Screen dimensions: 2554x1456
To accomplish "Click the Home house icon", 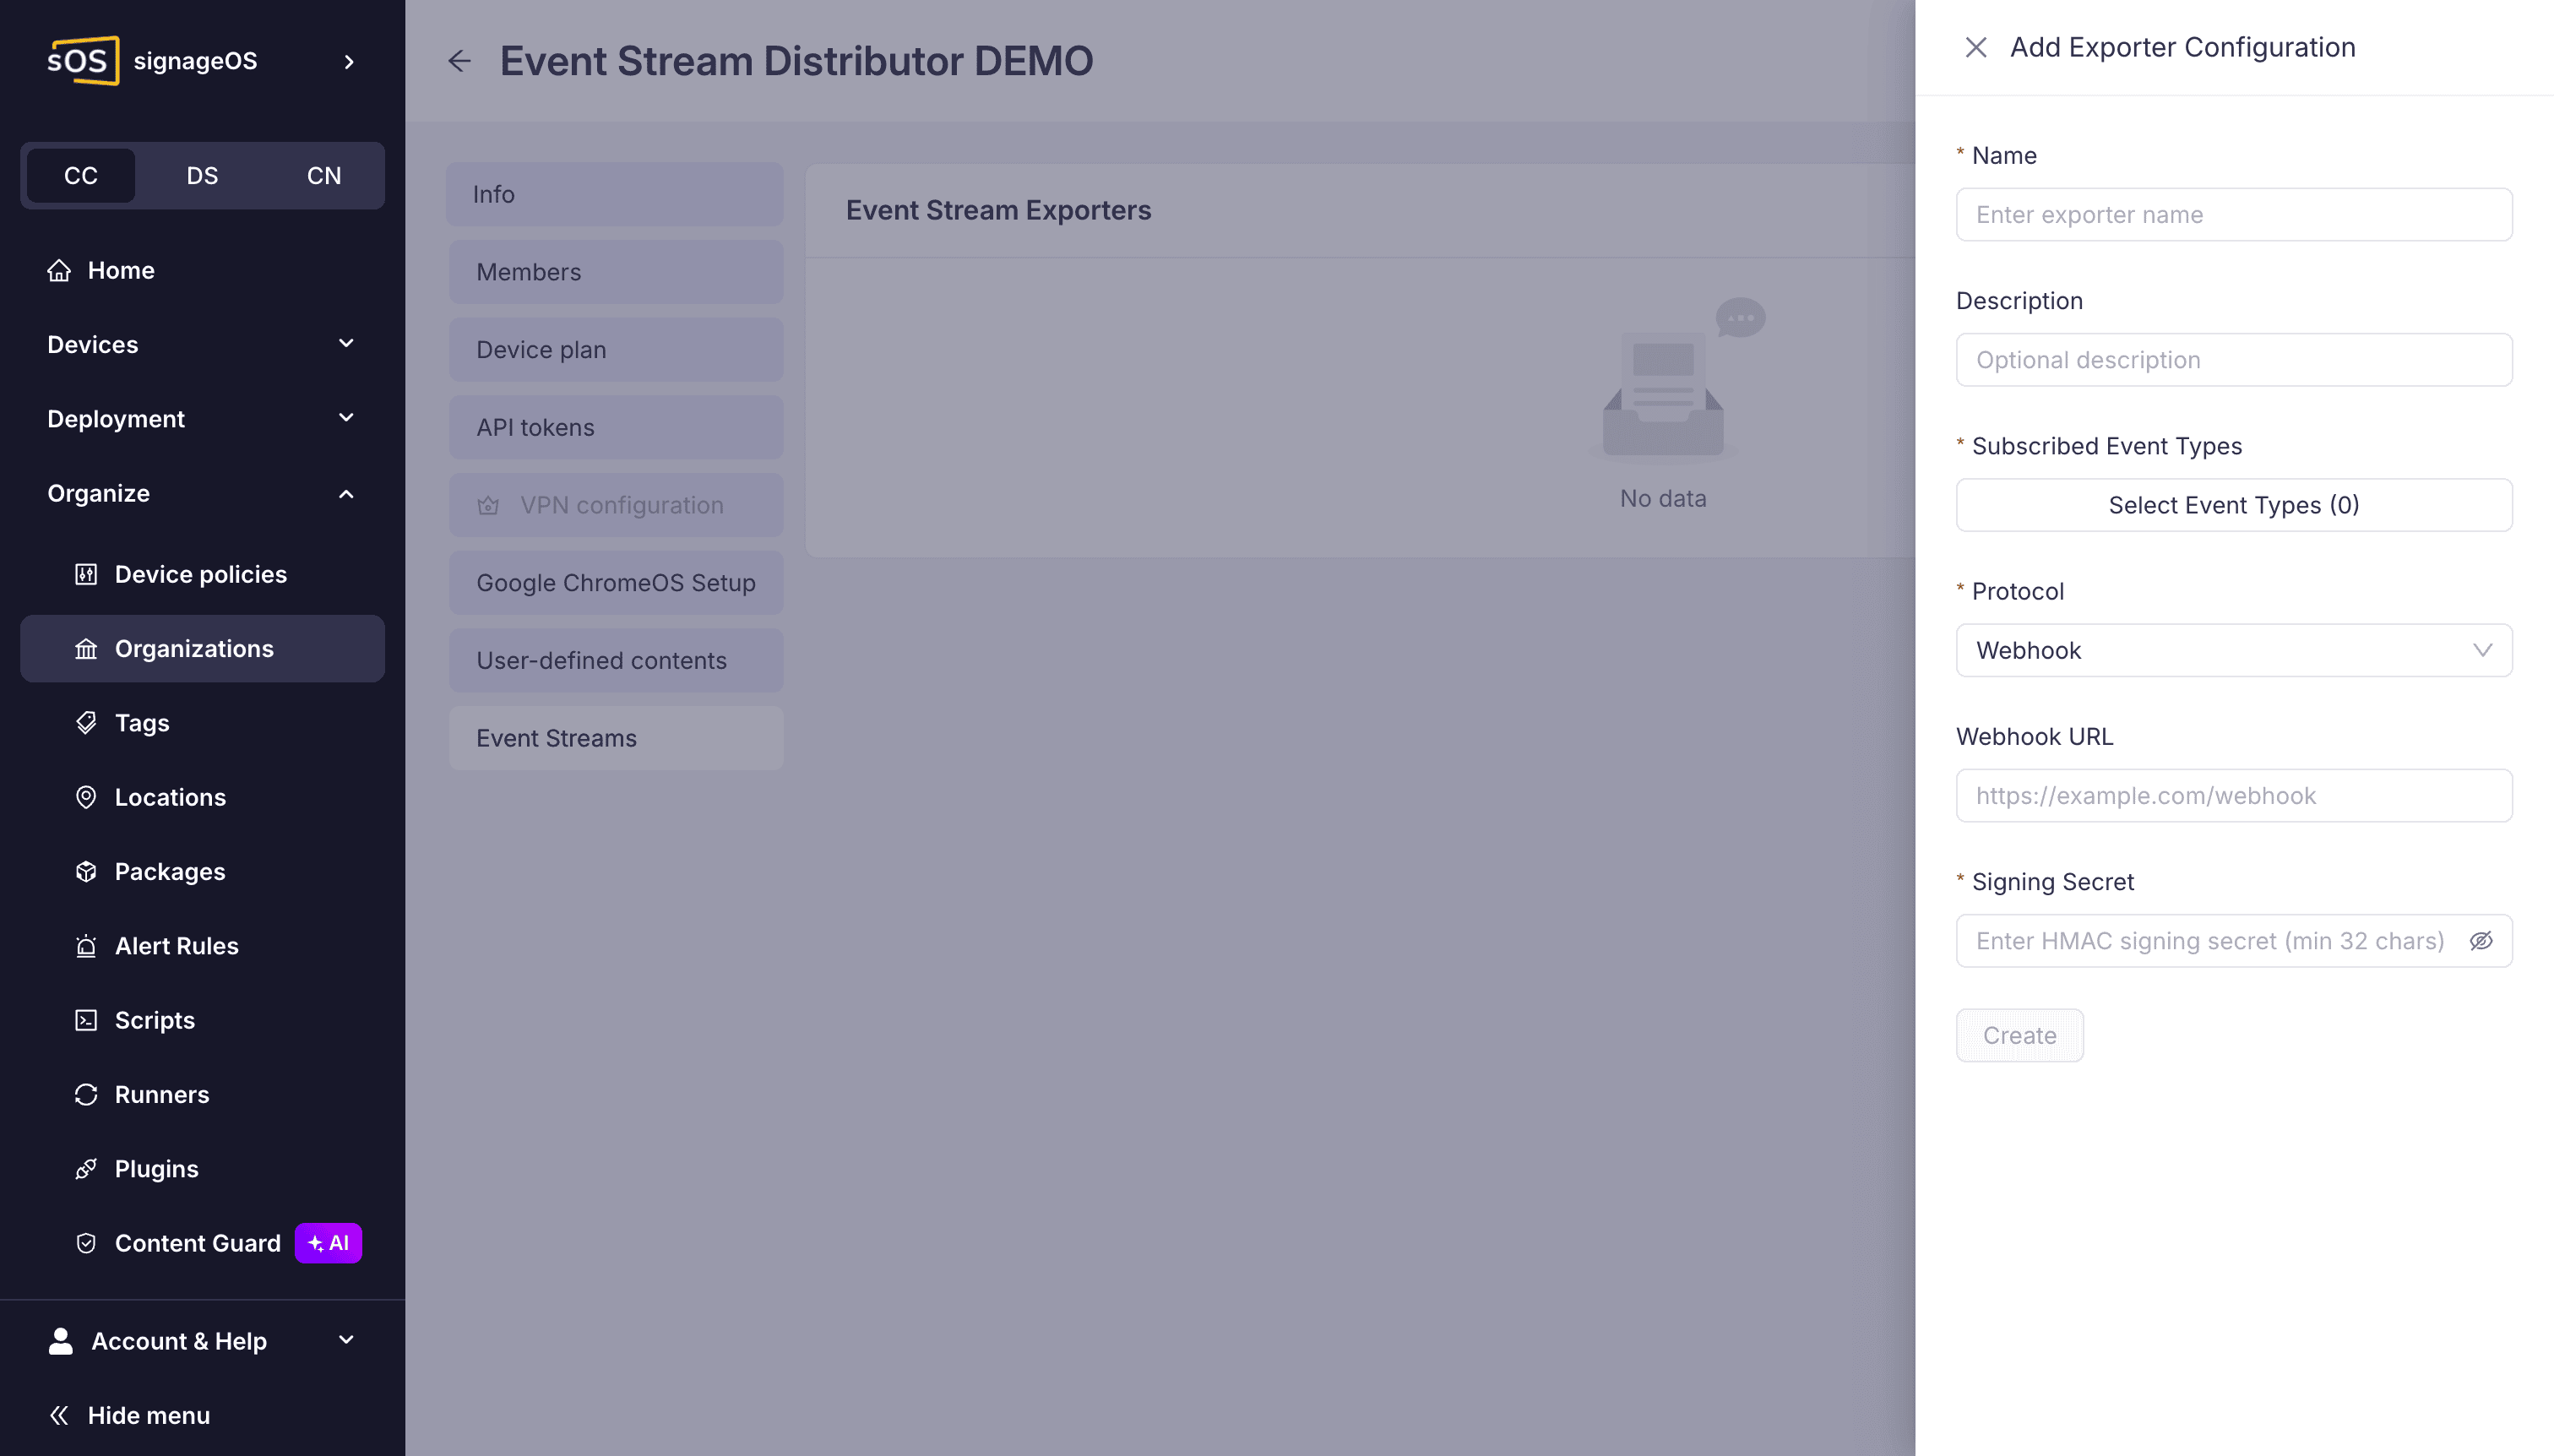I will pos(59,270).
